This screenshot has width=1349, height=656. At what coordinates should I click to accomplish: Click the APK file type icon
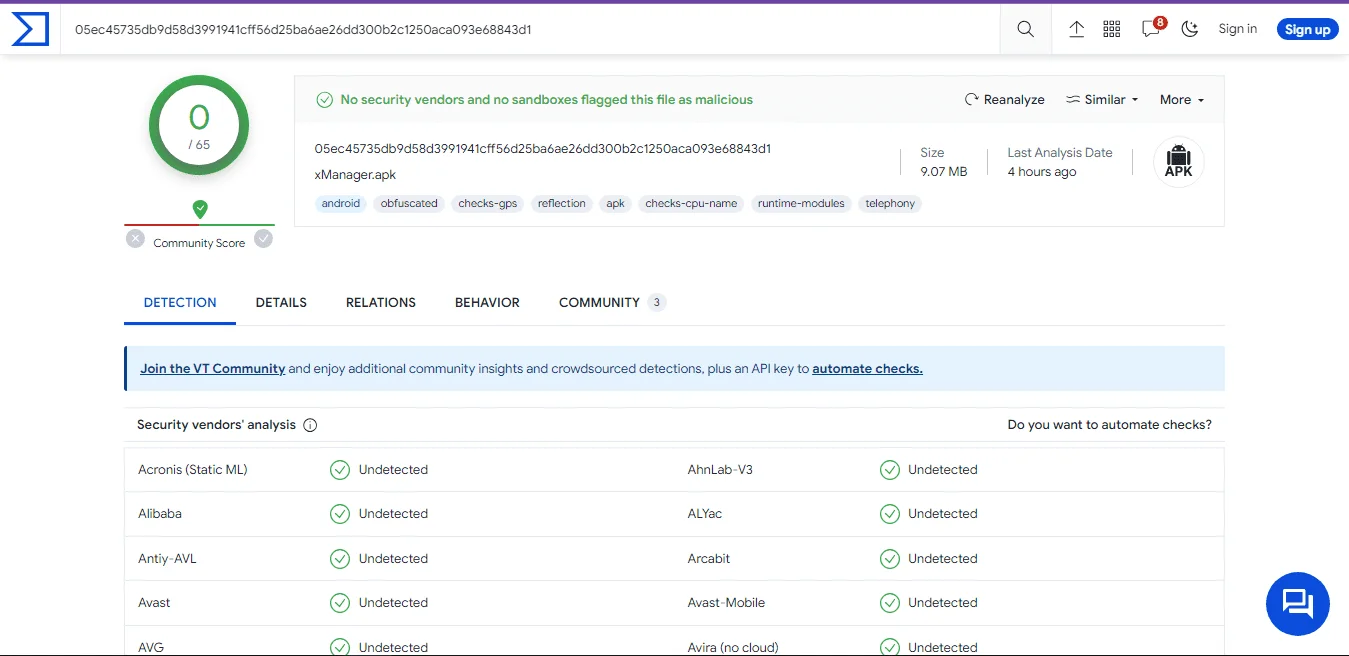pyautogui.click(x=1178, y=161)
